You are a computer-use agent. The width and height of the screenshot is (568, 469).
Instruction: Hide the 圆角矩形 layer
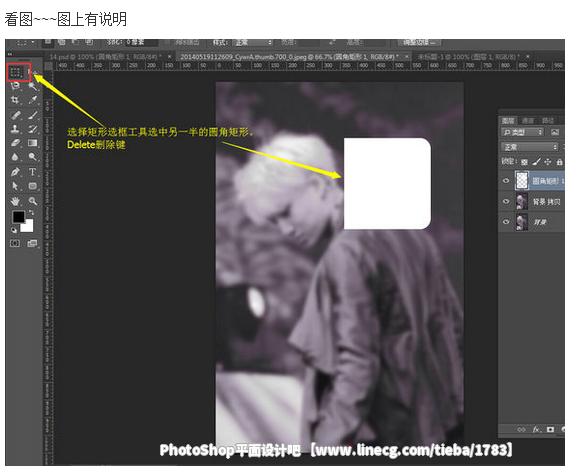[506, 180]
